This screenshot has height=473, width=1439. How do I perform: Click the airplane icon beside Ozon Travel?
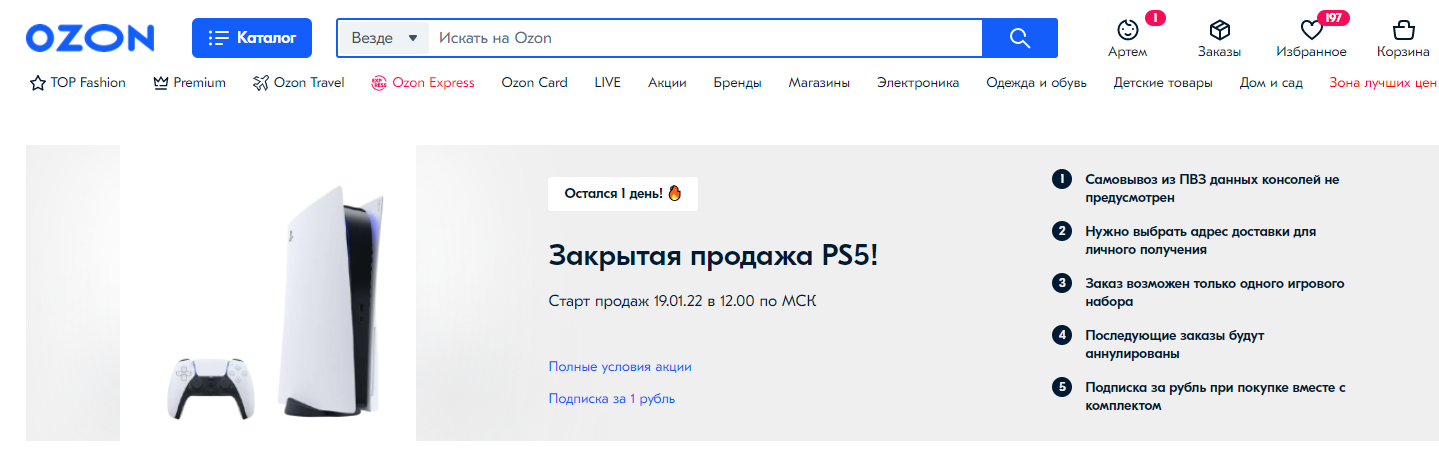click(262, 83)
